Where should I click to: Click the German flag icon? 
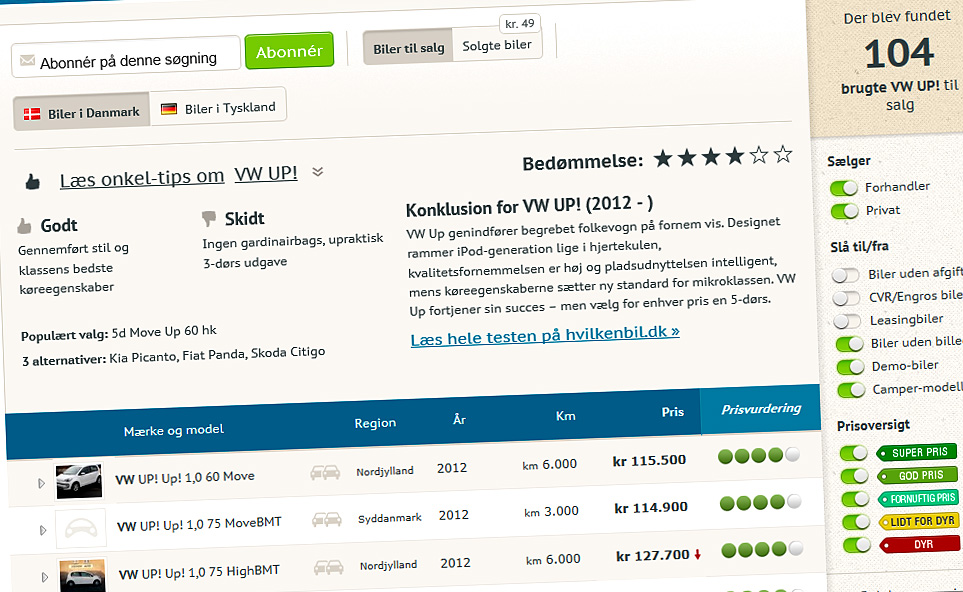[x=169, y=108]
